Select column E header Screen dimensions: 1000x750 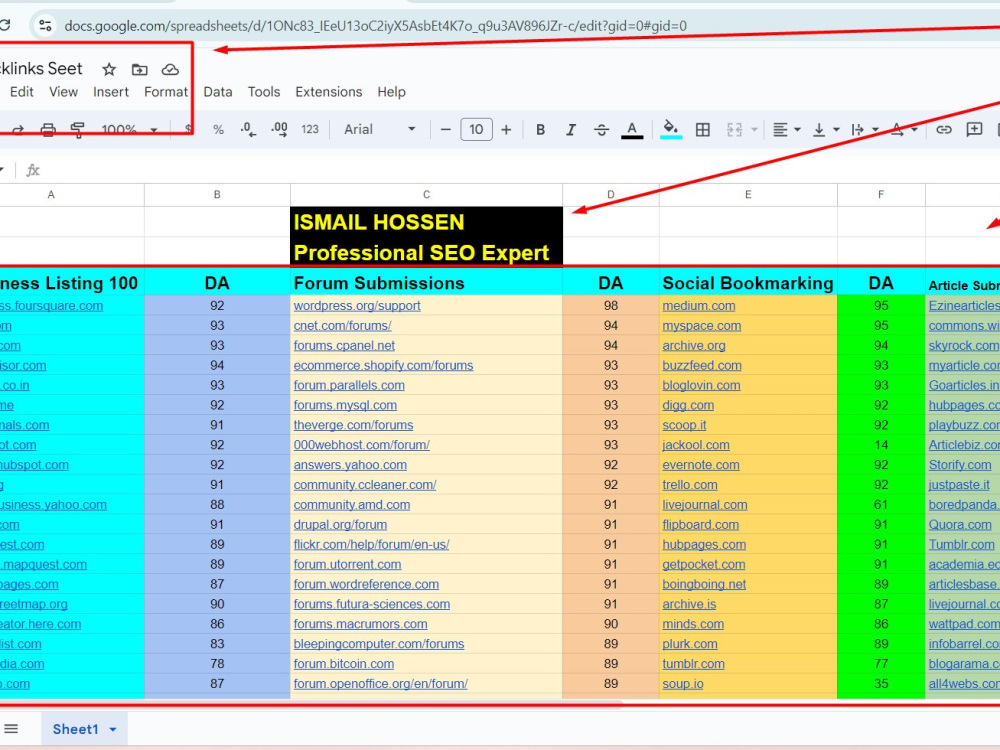tap(748, 195)
